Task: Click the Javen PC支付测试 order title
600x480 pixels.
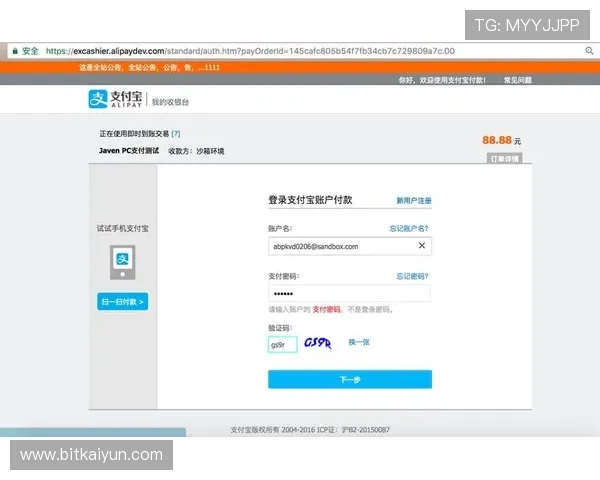Action: pyautogui.click(x=129, y=150)
